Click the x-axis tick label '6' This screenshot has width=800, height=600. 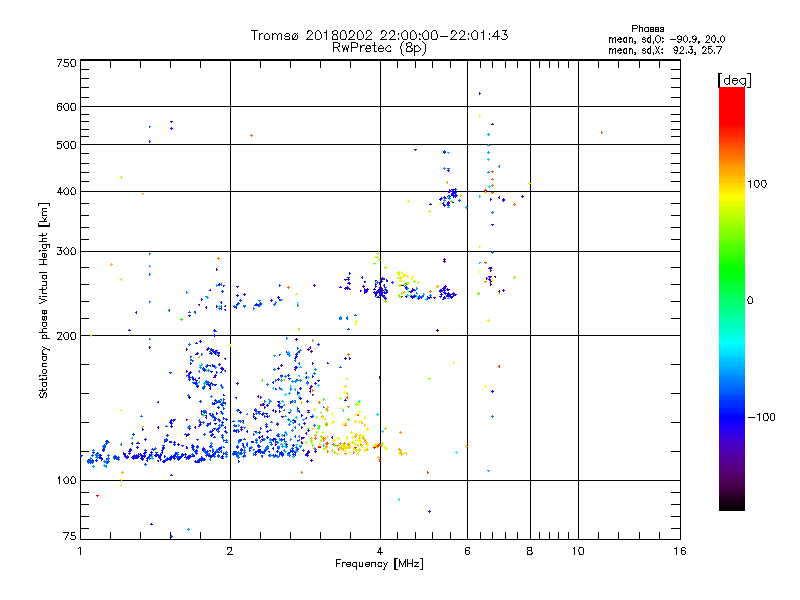click(467, 551)
